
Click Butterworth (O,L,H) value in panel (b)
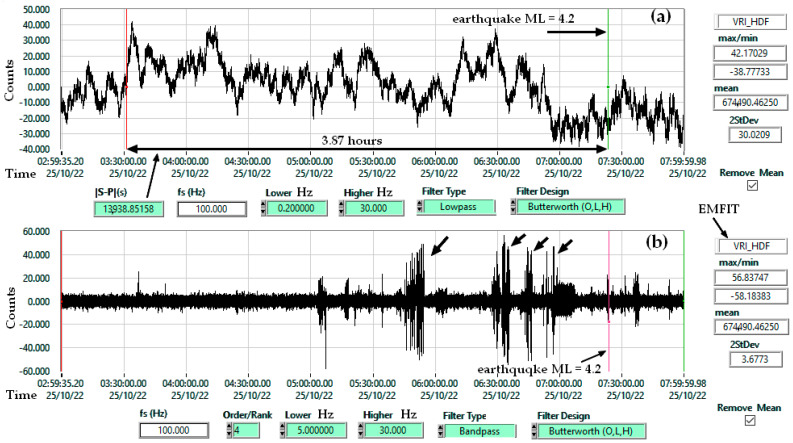[x=591, y=431]
